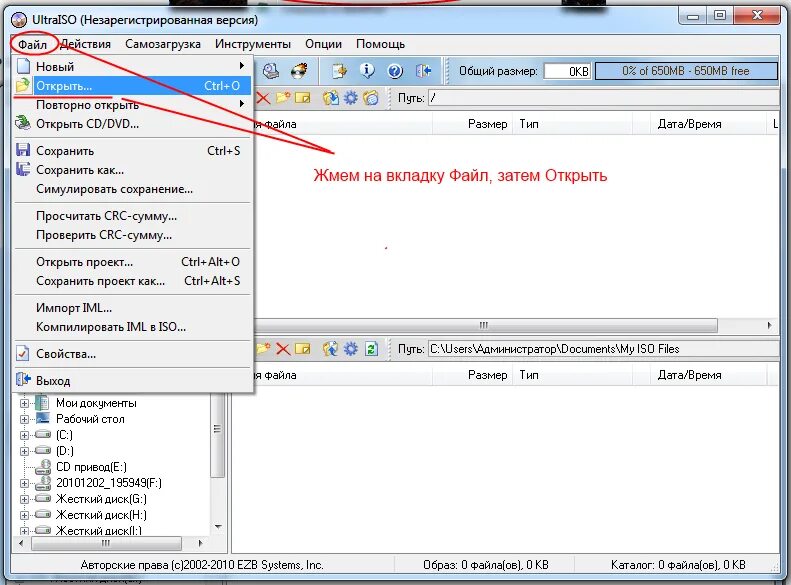Choose Компилировать IML в ISO... entry
791x585 pixels.
(132, 327)
